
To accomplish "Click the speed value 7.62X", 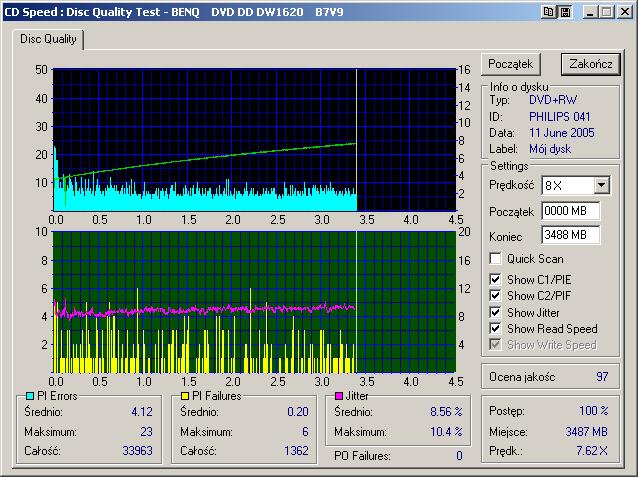I will [592, 451].
